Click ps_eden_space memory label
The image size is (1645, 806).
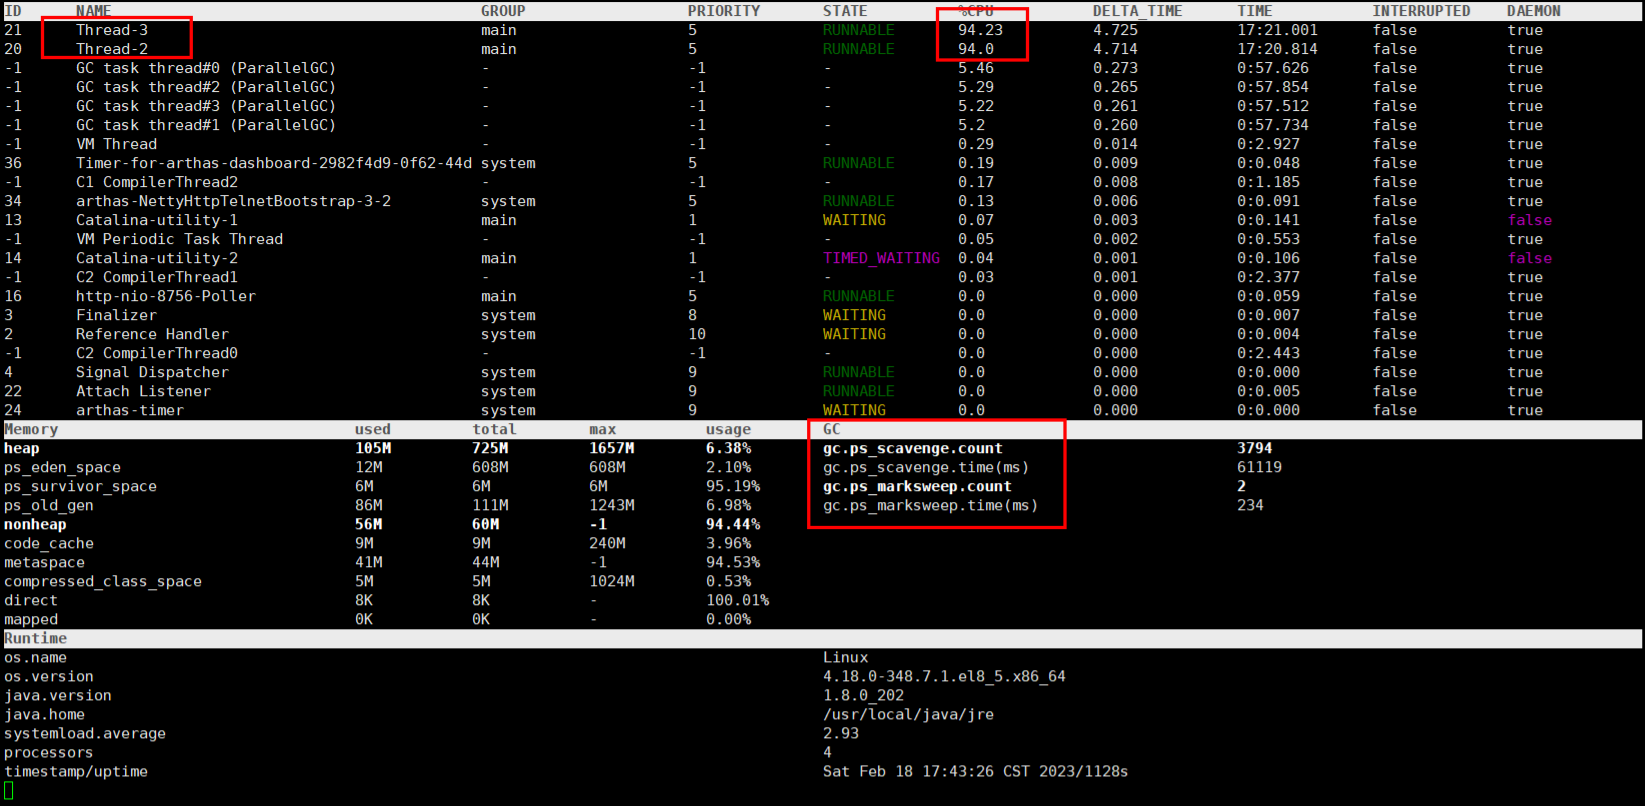click(x=62, y=467)
